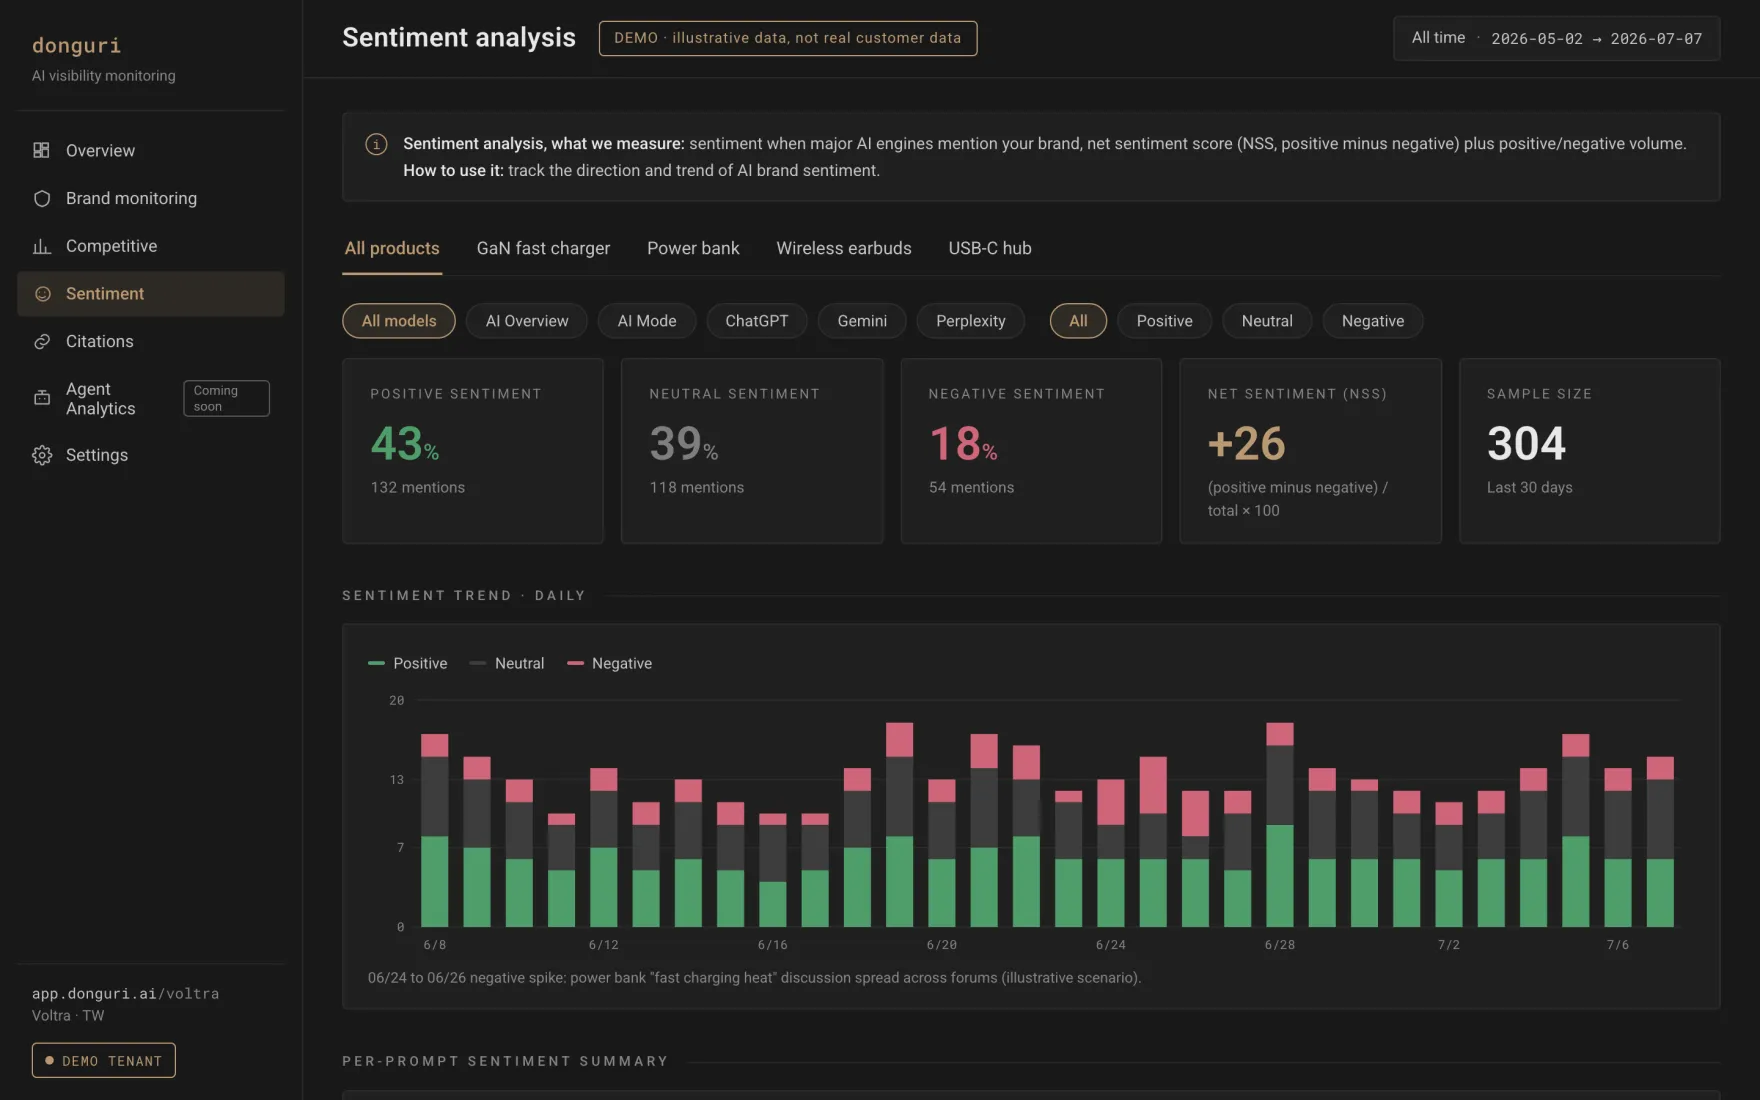Click the Agent Analytics robot icon
The width and height of the screenshot is (1760, 1100).
pos(41,398)
